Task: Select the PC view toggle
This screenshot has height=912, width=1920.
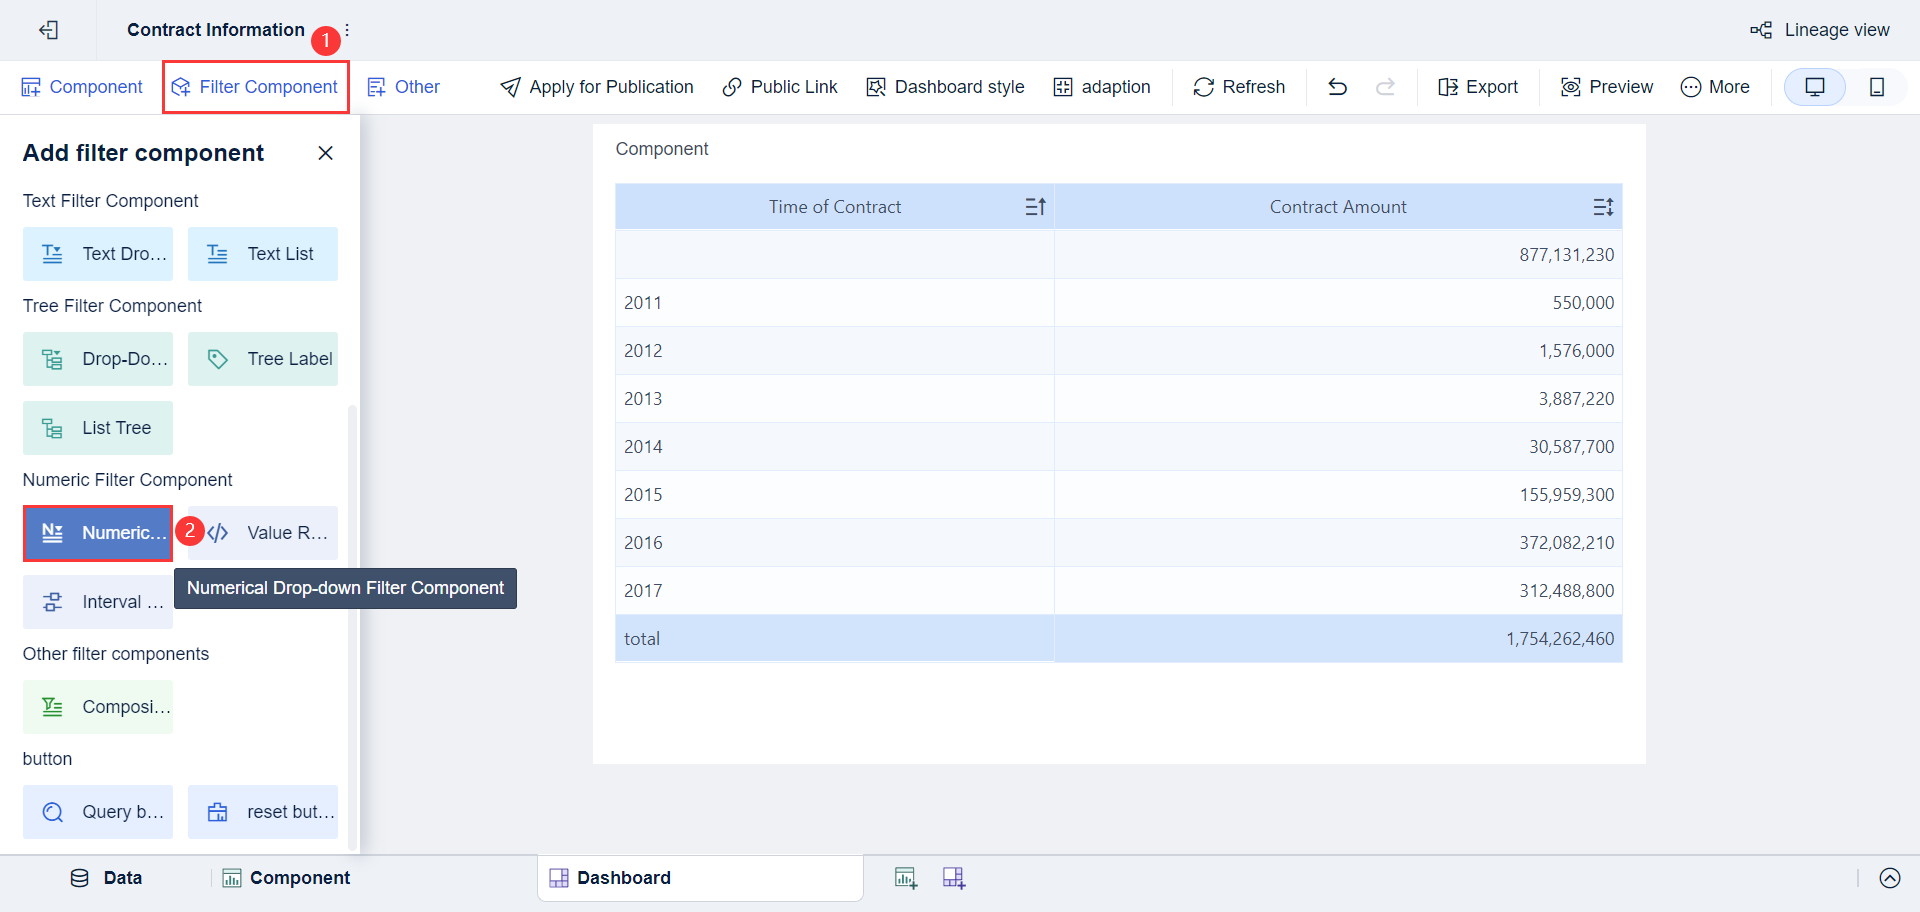Action: pyautogui.click(x=1815, y=87)
